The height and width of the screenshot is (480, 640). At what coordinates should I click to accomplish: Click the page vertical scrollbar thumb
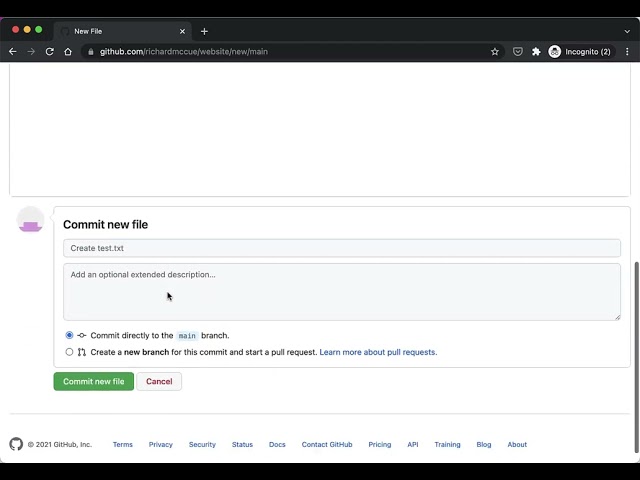click(x=636, y=357)
